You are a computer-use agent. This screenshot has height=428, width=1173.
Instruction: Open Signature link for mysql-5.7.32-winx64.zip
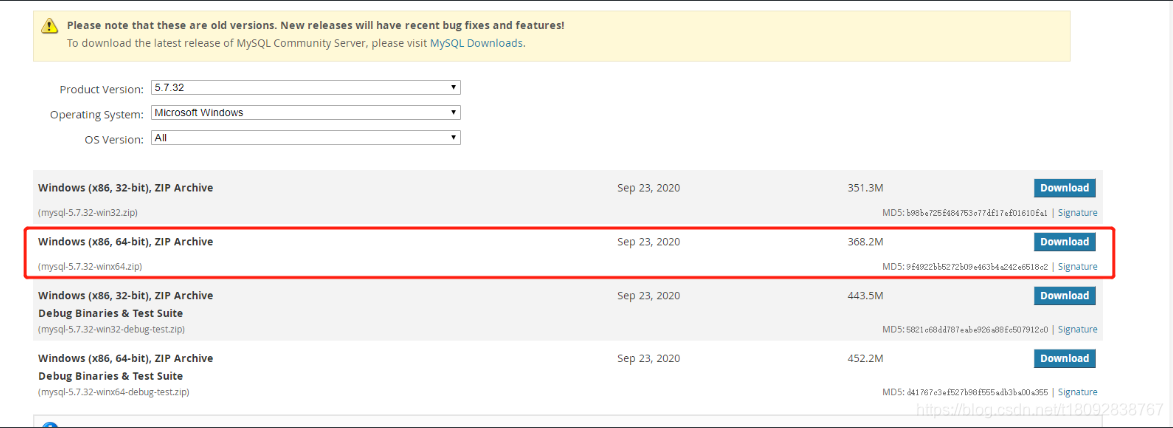1077,267
